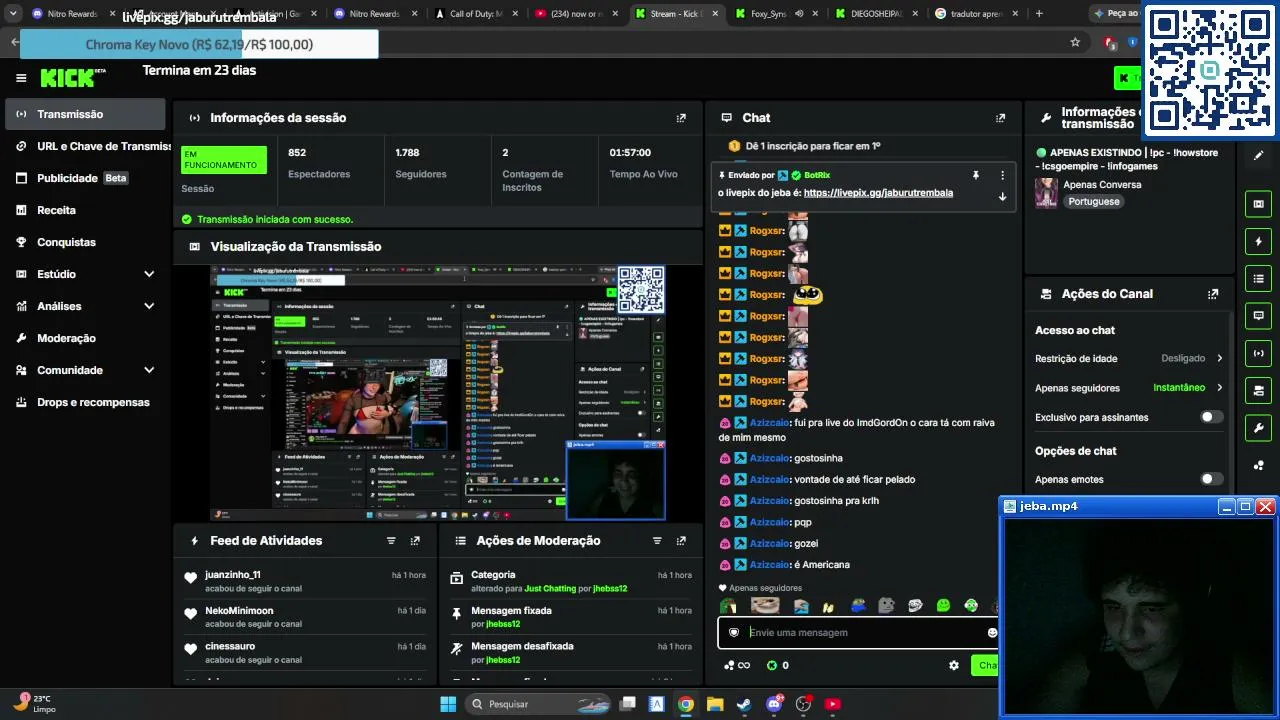Click the stream preview video thumbnail
Image resolution: width=1280 pixels, height=720 pixels.
click(438, 393)
